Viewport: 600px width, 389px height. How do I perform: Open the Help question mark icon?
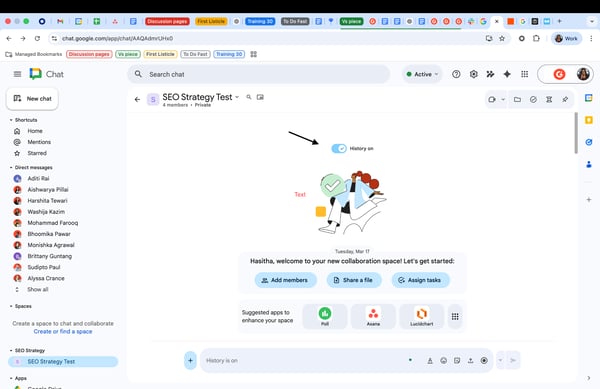pos(456,74)
